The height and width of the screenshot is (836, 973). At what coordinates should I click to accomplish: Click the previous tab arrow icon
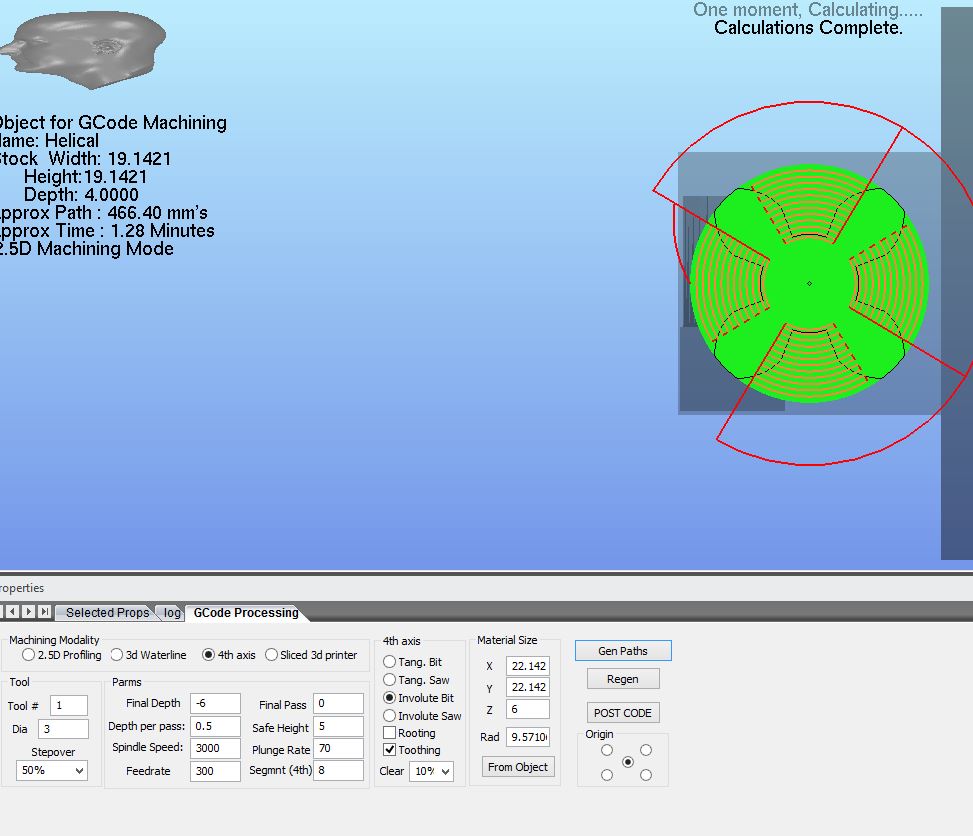tap(12, 612)
